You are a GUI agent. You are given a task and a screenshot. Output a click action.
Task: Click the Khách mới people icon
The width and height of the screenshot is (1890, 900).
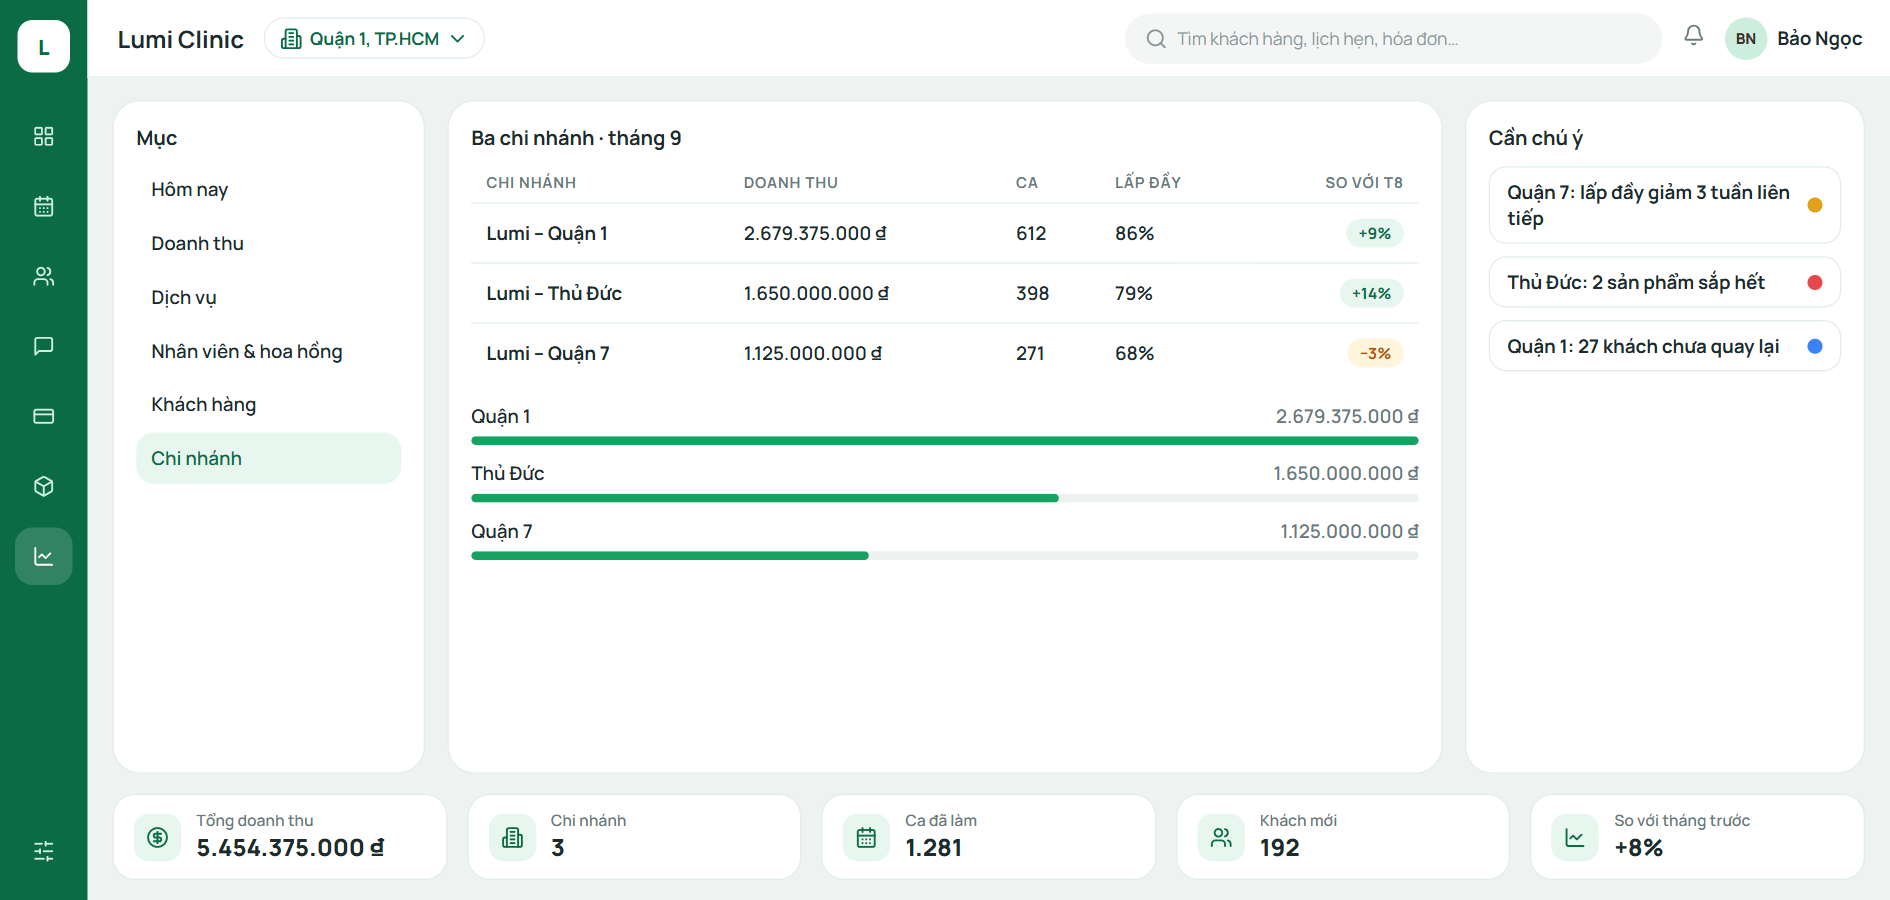click(x=1221, y=837)
